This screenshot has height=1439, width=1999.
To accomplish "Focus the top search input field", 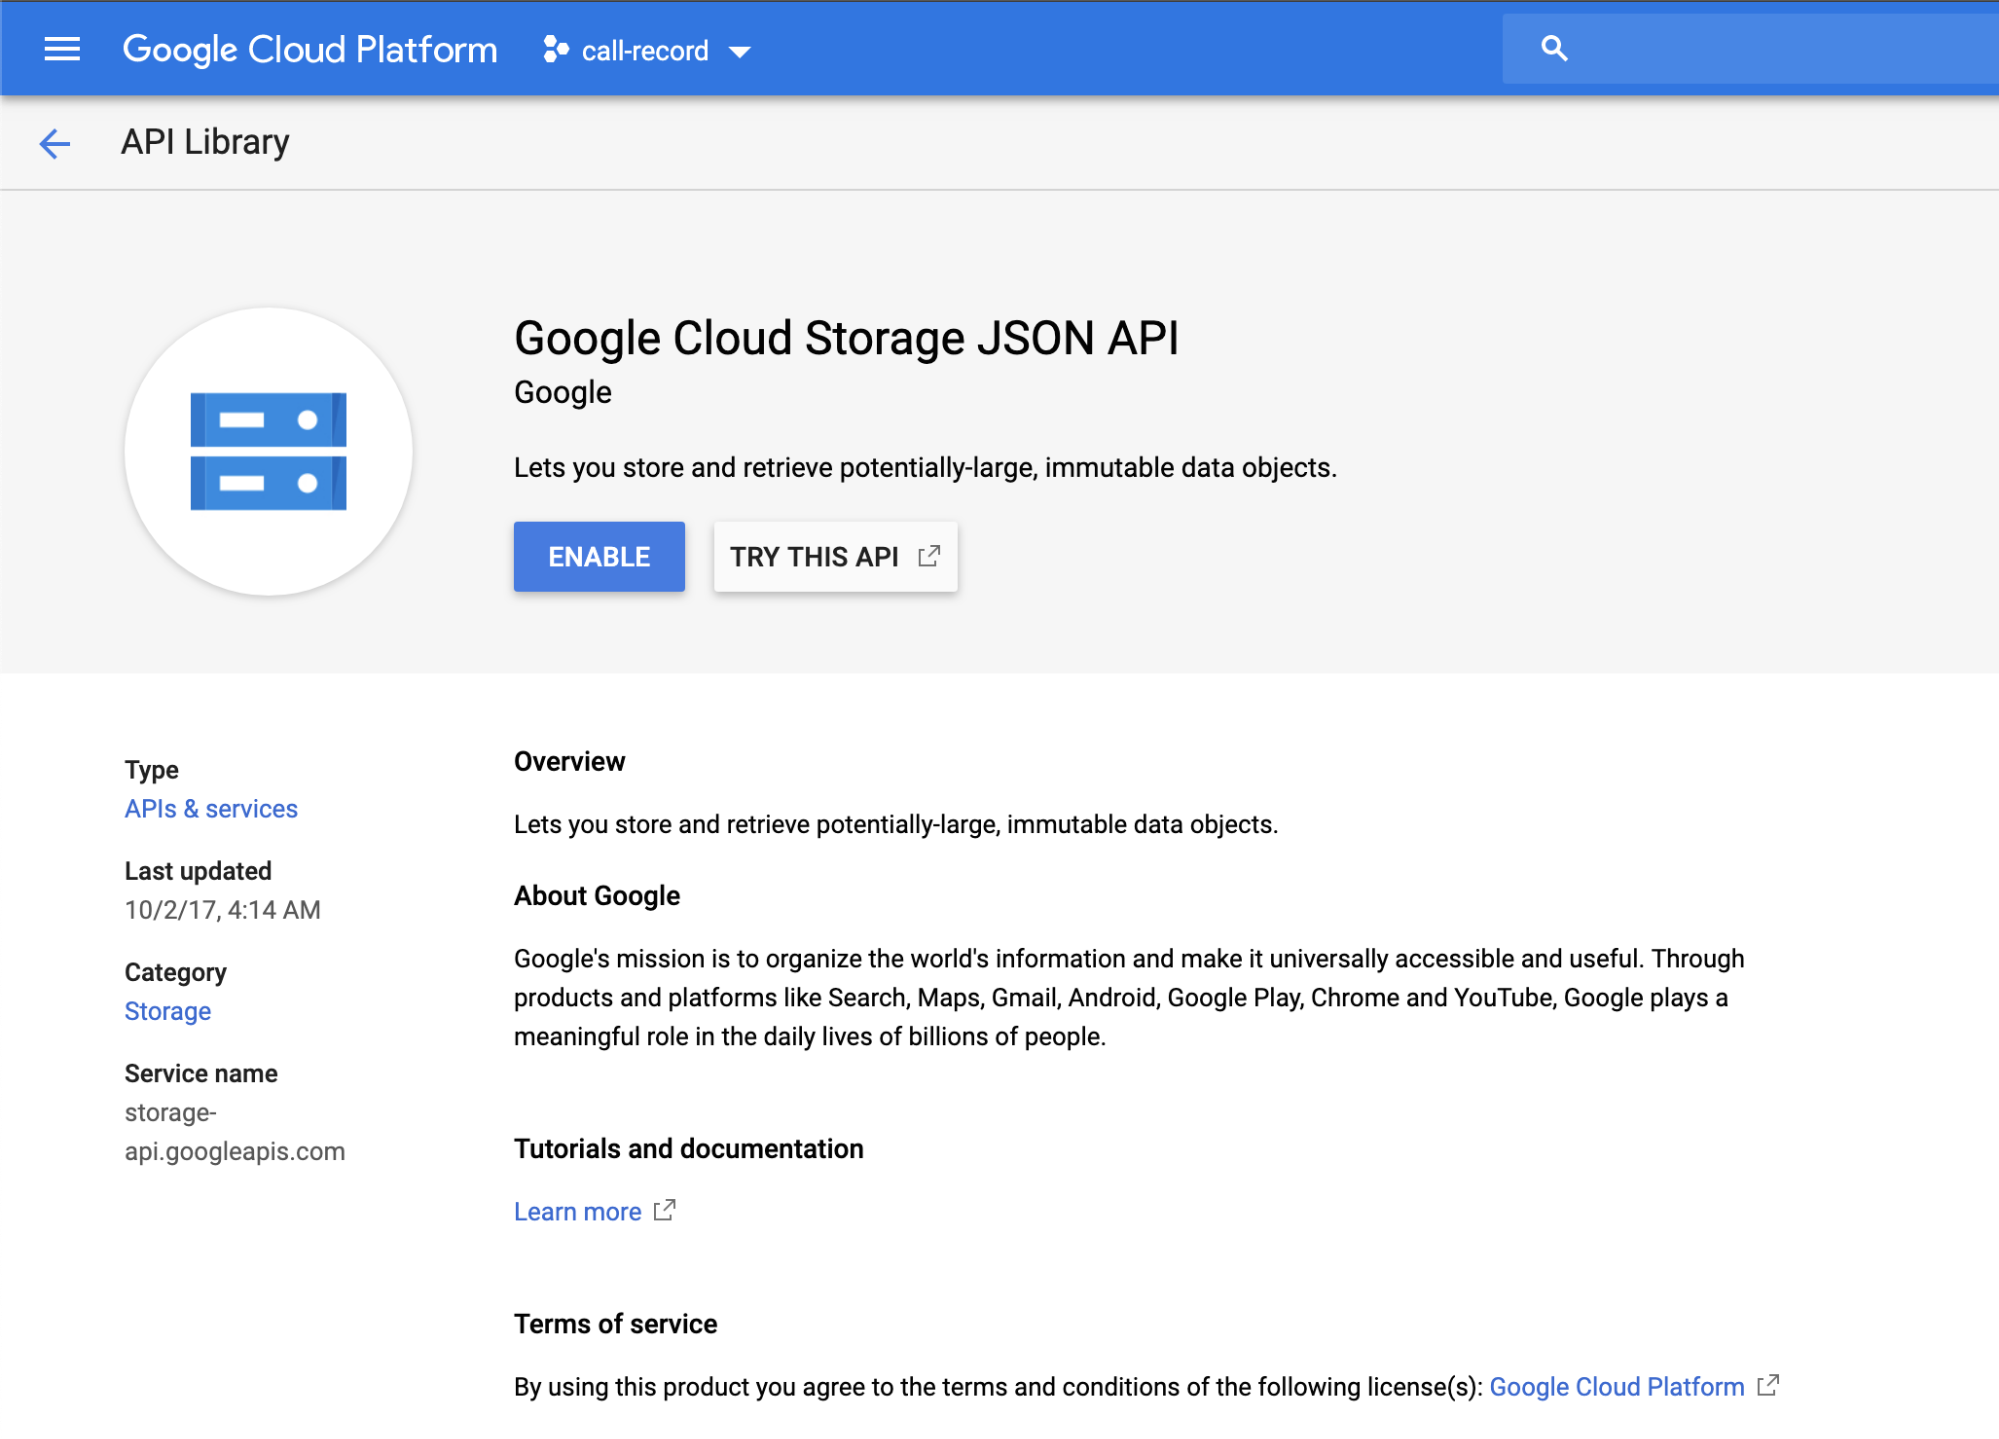I will (x=1750, y=49).
